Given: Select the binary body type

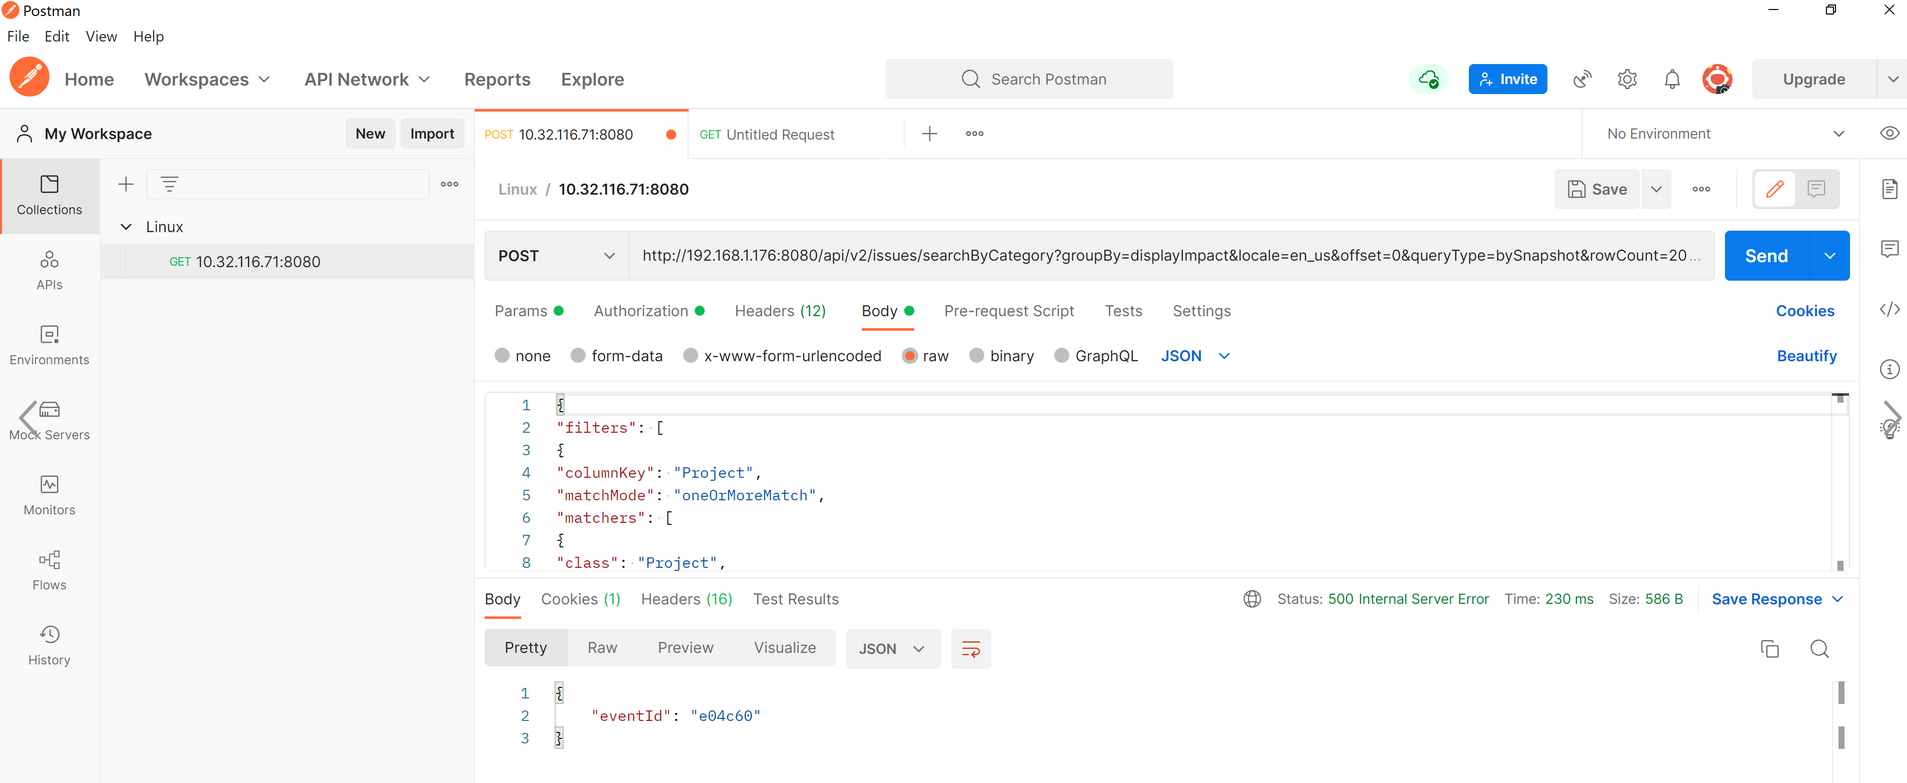Looking at the screenshot, I should coord(977,356).
